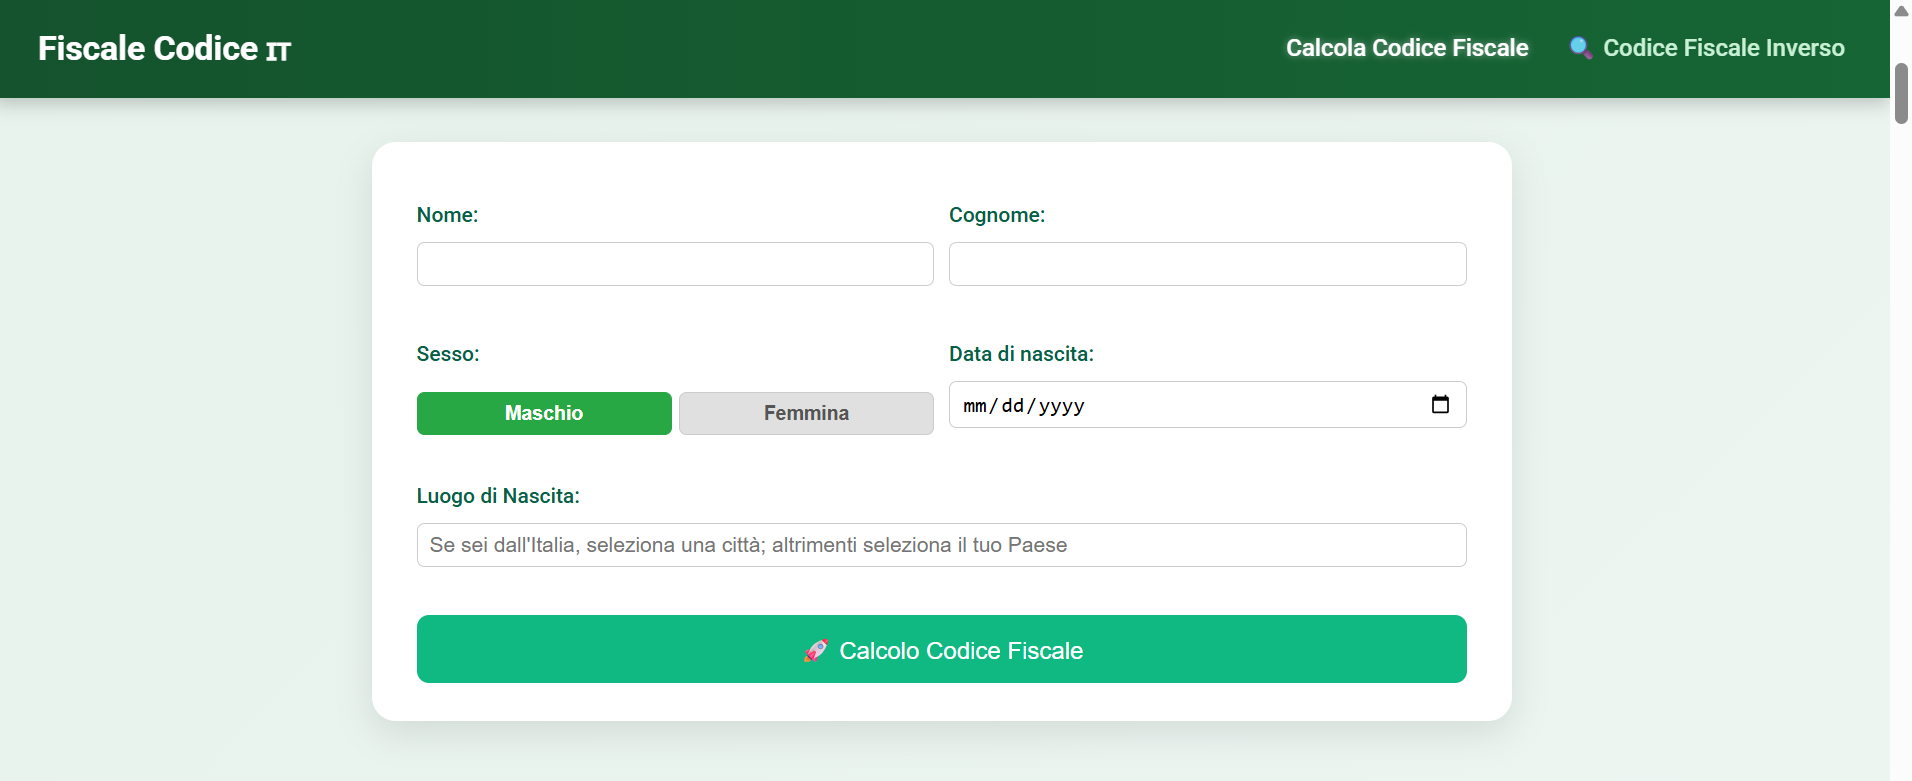
Task: Click the scrollbar up arrow
Action: pyautogui.click(x=1901, y=11)
